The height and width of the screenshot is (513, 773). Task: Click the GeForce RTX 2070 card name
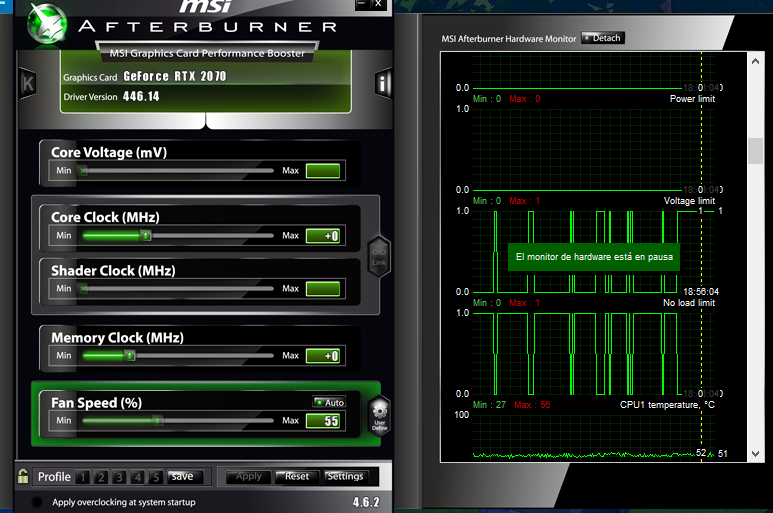pos(175,76)
